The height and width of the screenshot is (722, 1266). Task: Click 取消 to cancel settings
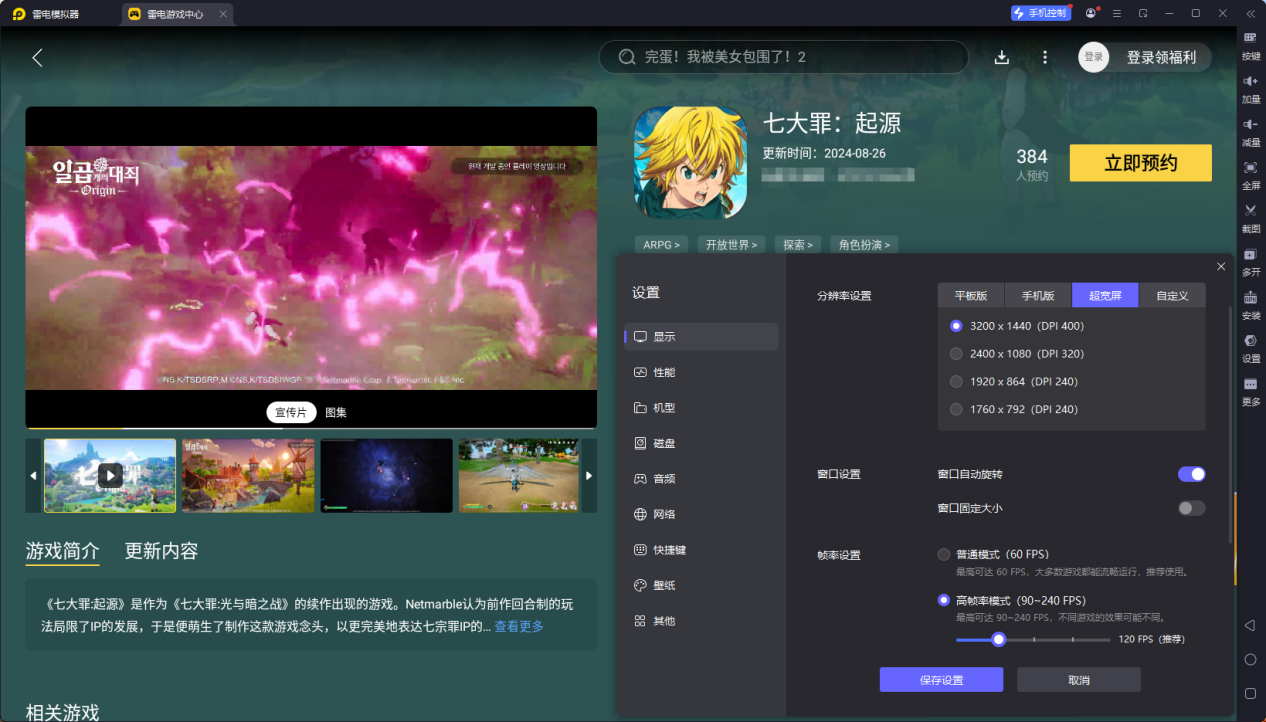point(1079,680)
